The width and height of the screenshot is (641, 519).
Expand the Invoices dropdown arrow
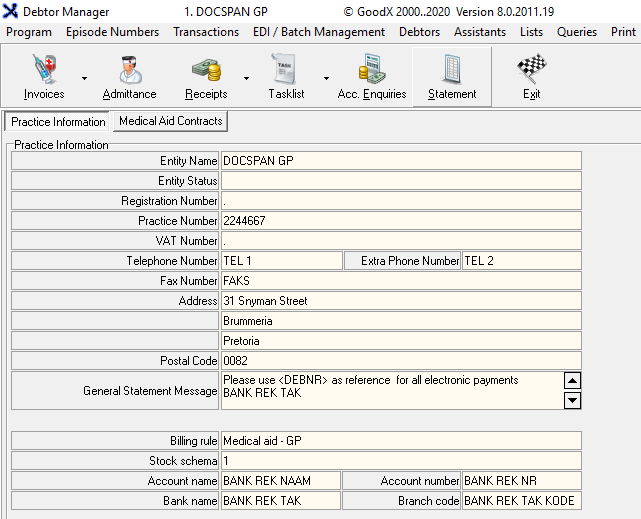(x=84, y=78)
